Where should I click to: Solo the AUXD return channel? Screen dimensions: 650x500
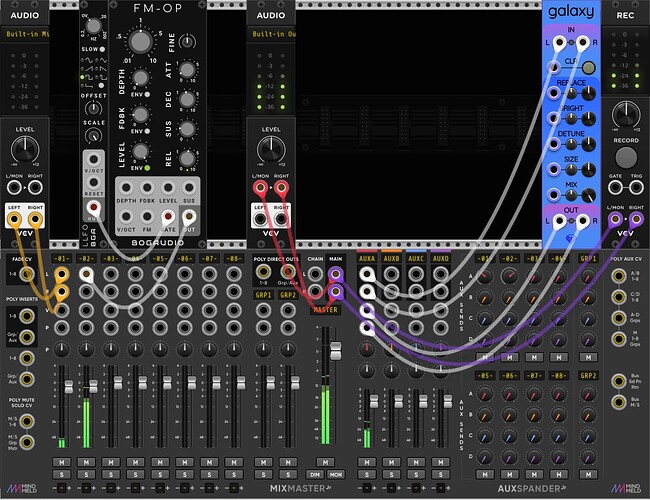tap(441, 474)
